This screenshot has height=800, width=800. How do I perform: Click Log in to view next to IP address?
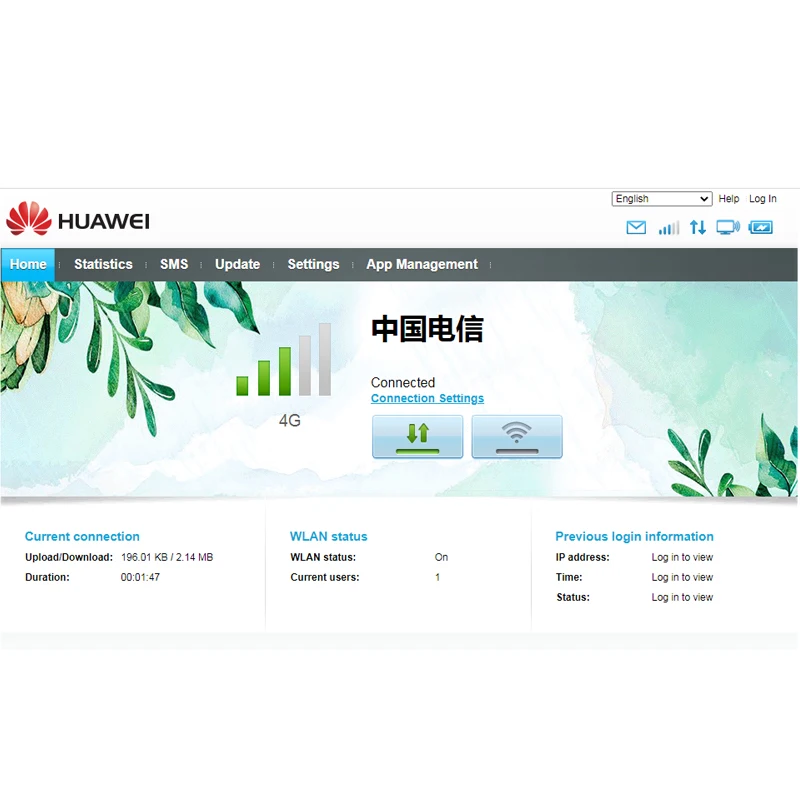click(682, 558)
